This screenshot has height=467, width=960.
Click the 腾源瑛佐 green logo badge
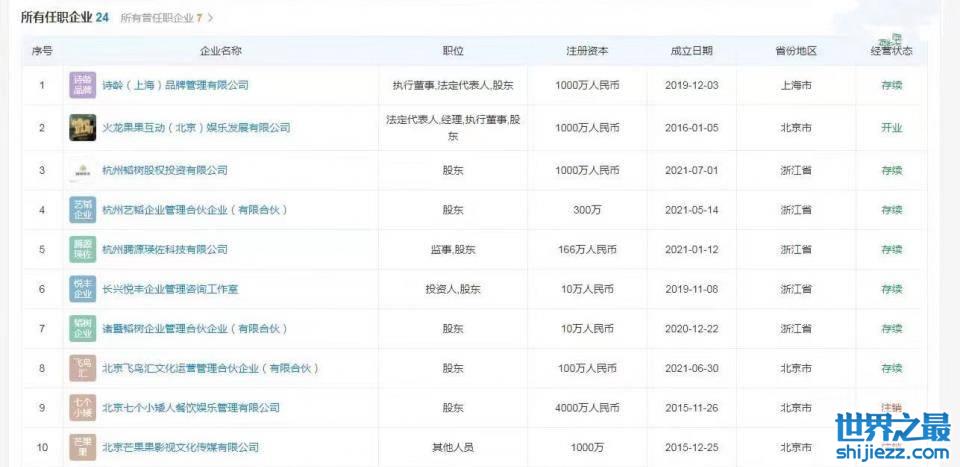(x=82, y=249)
